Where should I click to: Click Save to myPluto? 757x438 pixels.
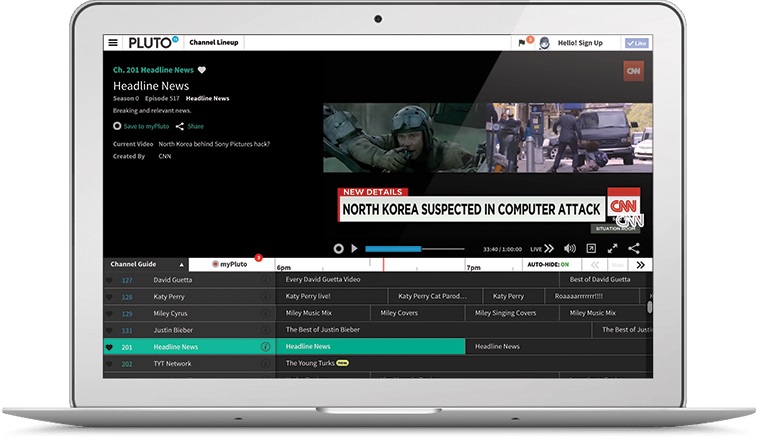tap(140, 126)
